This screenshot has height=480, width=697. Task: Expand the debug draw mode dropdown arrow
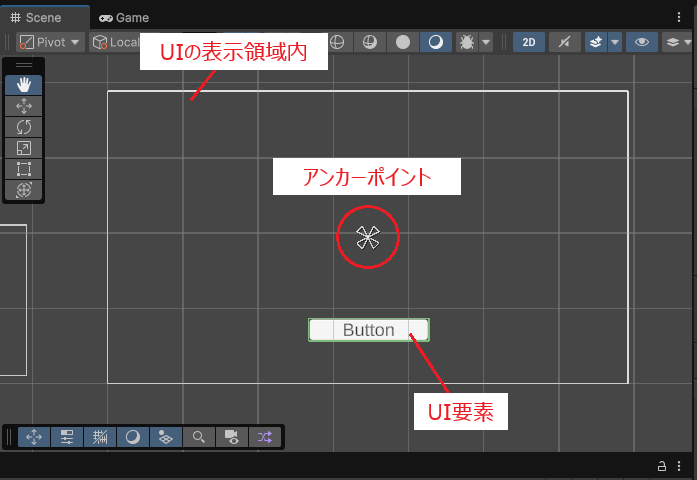486,42
